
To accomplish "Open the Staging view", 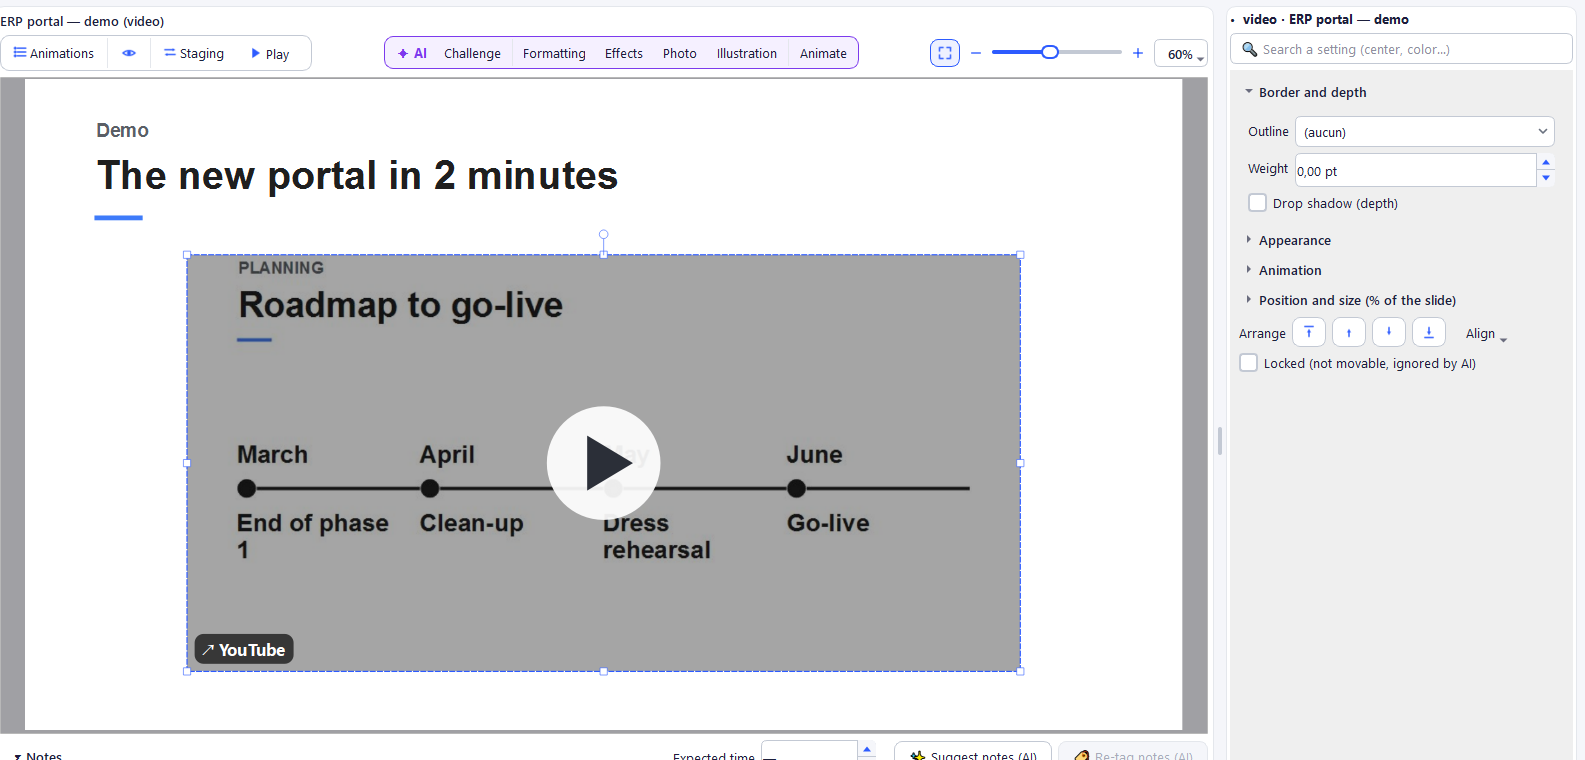I will pyautogui.click(x=194, y=54).
